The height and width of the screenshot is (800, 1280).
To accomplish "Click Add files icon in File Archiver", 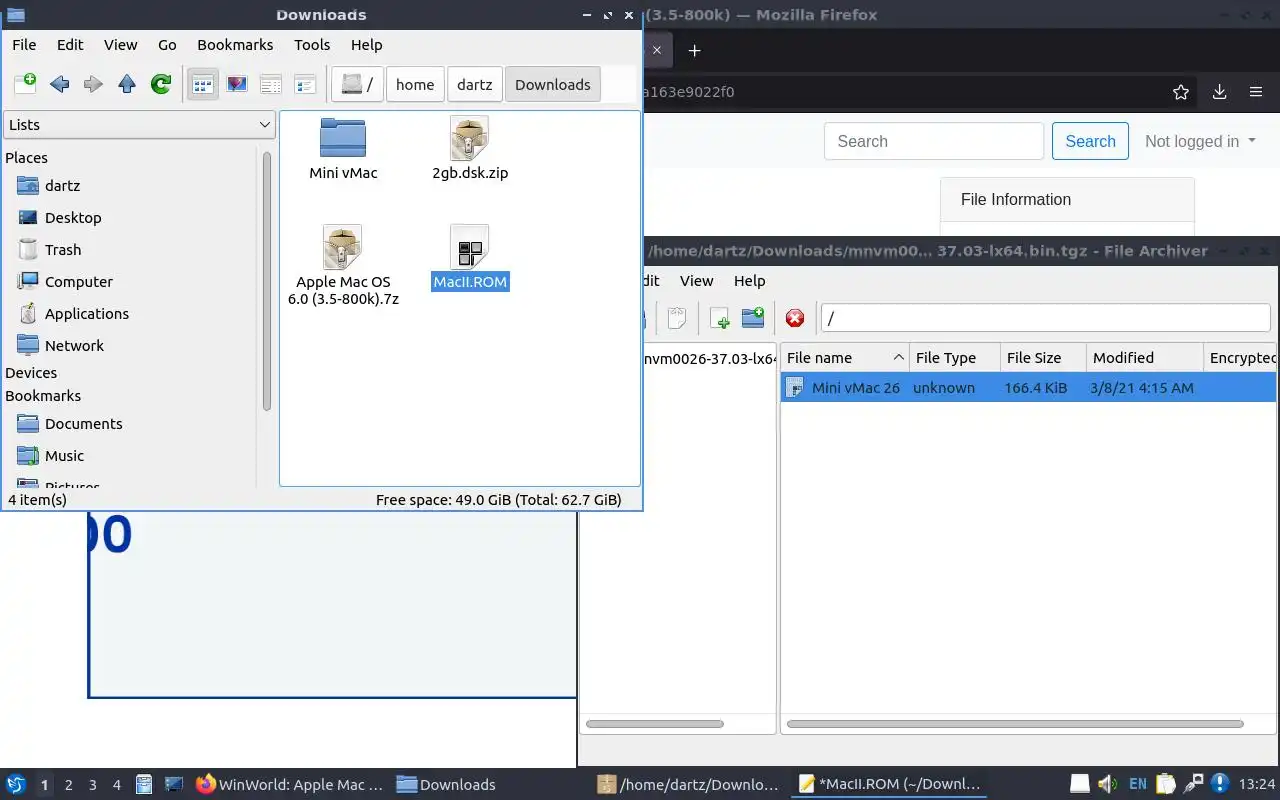I will point(719,318).
